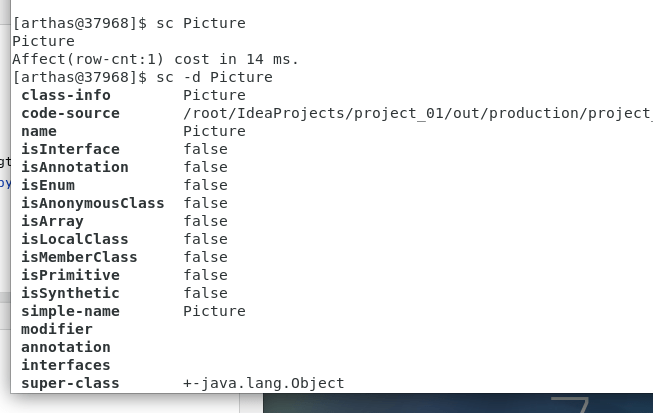Click the 'Affect(row-cnt:1) cost in 14 ms.' line
This screenshot has height=413, width=653.
point(155,59)
